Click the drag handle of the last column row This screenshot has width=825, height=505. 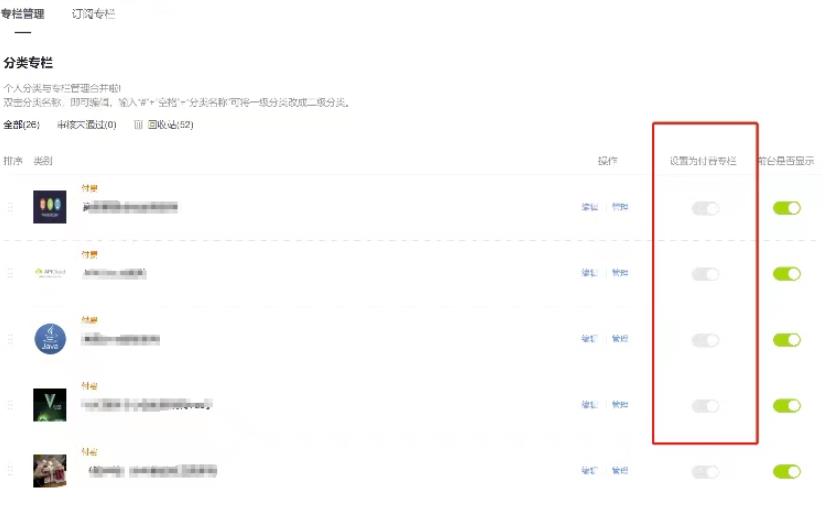click(x=11, y=471)
